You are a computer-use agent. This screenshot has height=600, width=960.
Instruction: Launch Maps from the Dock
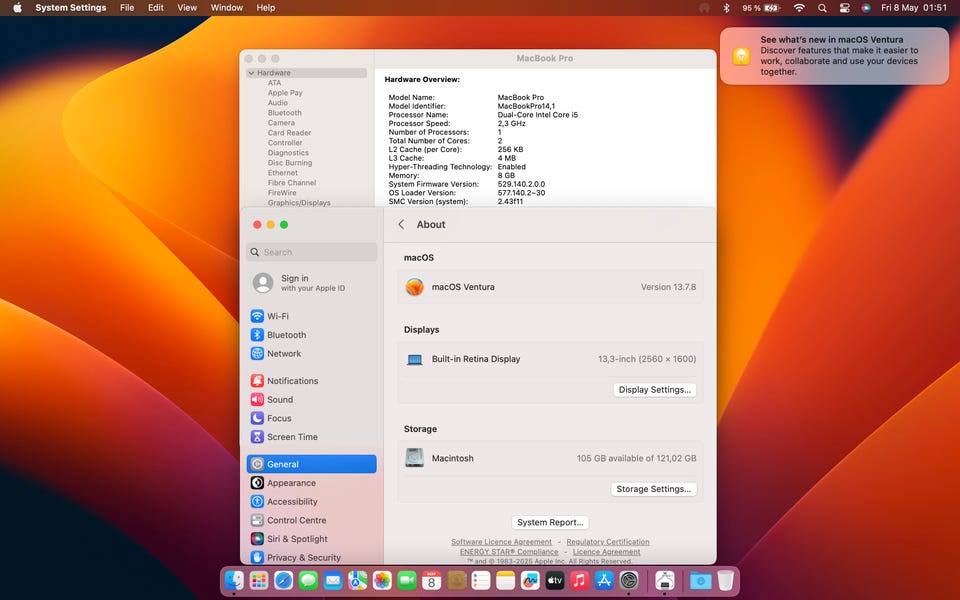tap(358, 580)
